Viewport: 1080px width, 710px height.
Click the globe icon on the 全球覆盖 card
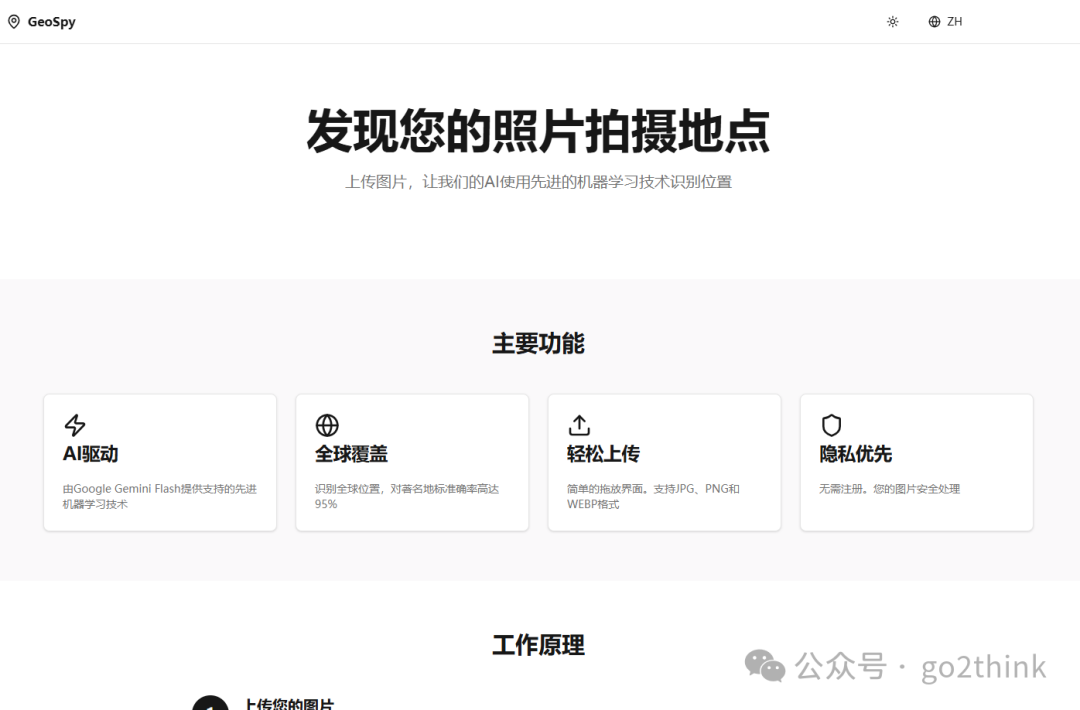coord(327,425)
